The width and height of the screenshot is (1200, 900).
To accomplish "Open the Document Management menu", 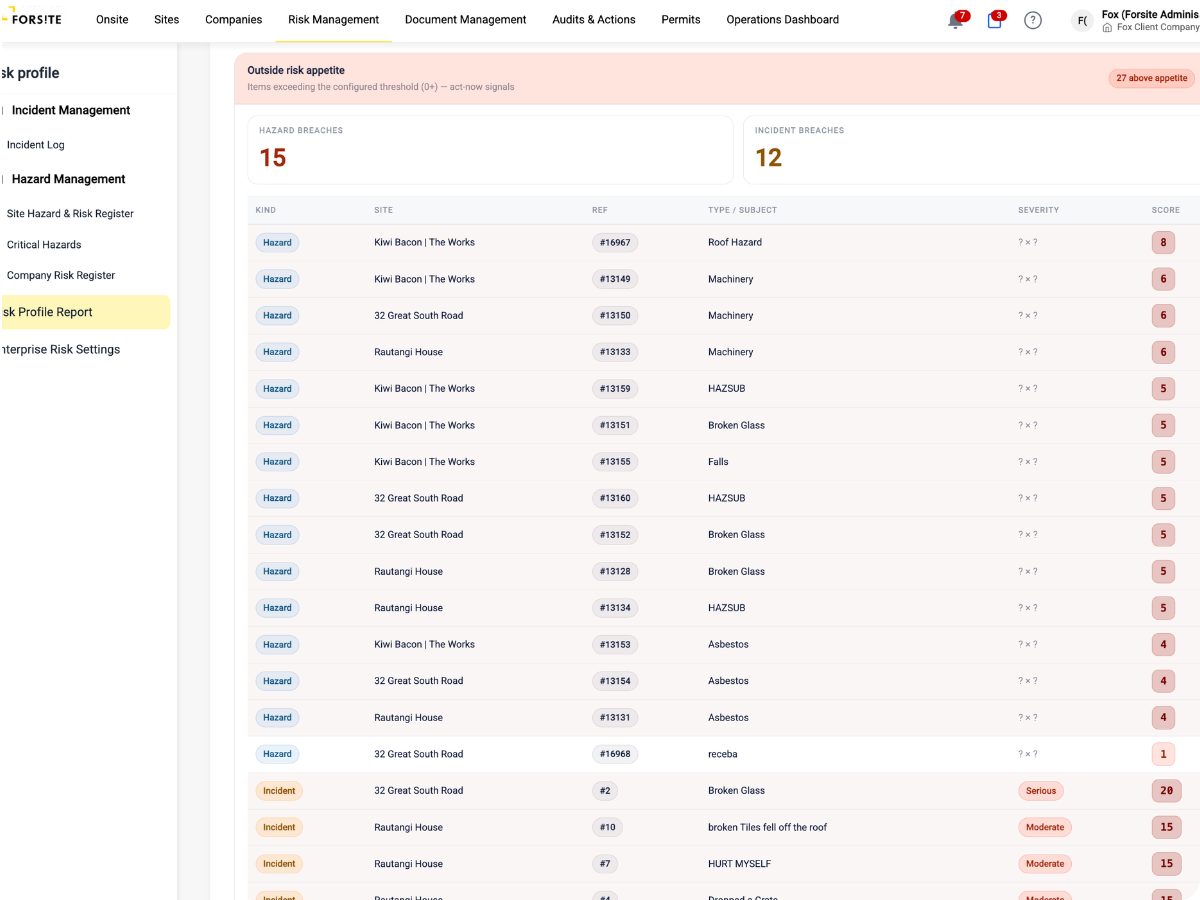I will [x=465, y=19].
